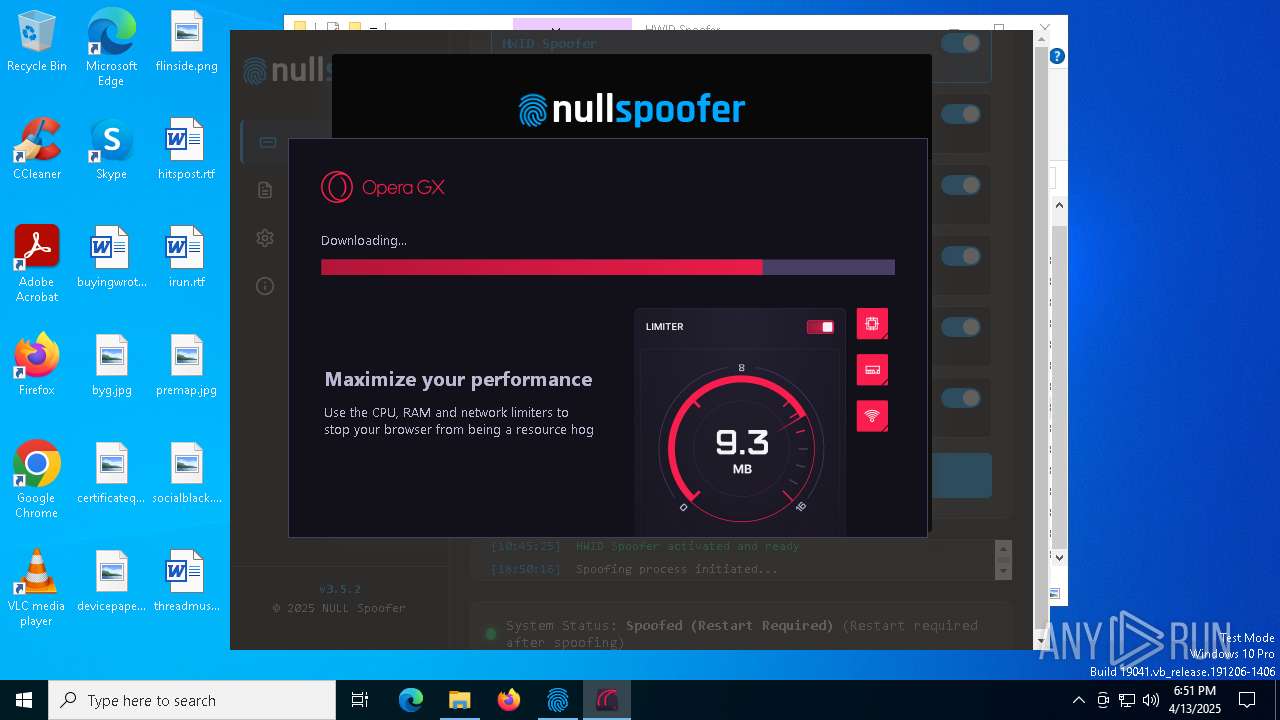Click the 'Spoofing process initiated...' log line

click(676, 569)
